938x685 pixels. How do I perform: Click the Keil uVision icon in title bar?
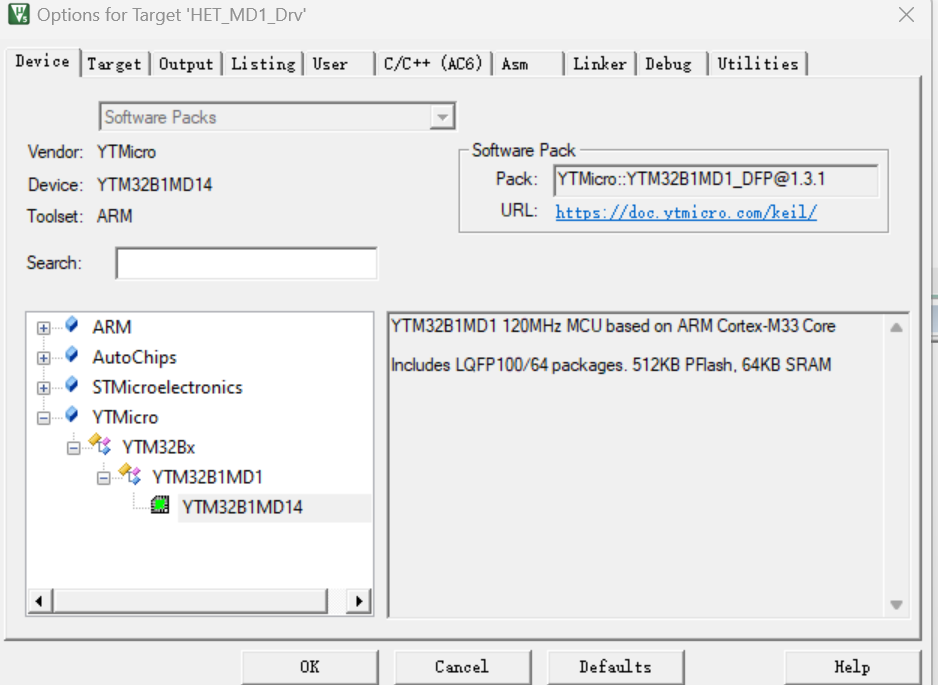click(x=19, y=14)
